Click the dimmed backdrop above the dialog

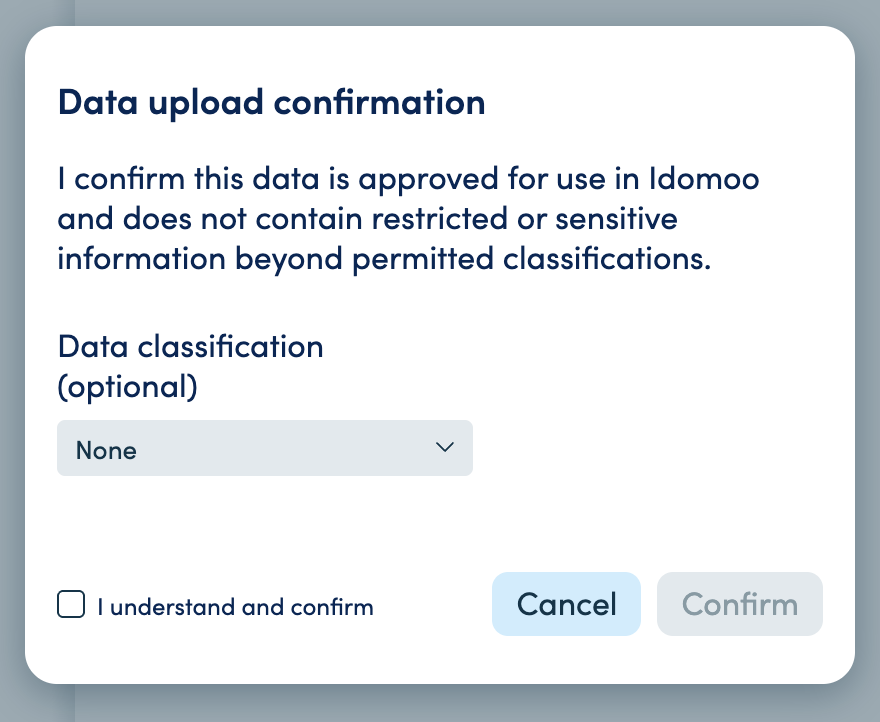(x=440, y=12)
